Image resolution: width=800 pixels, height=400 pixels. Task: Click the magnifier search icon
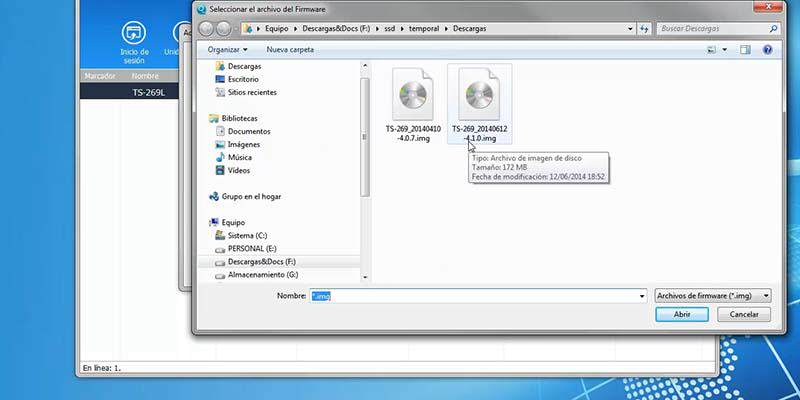773,29
